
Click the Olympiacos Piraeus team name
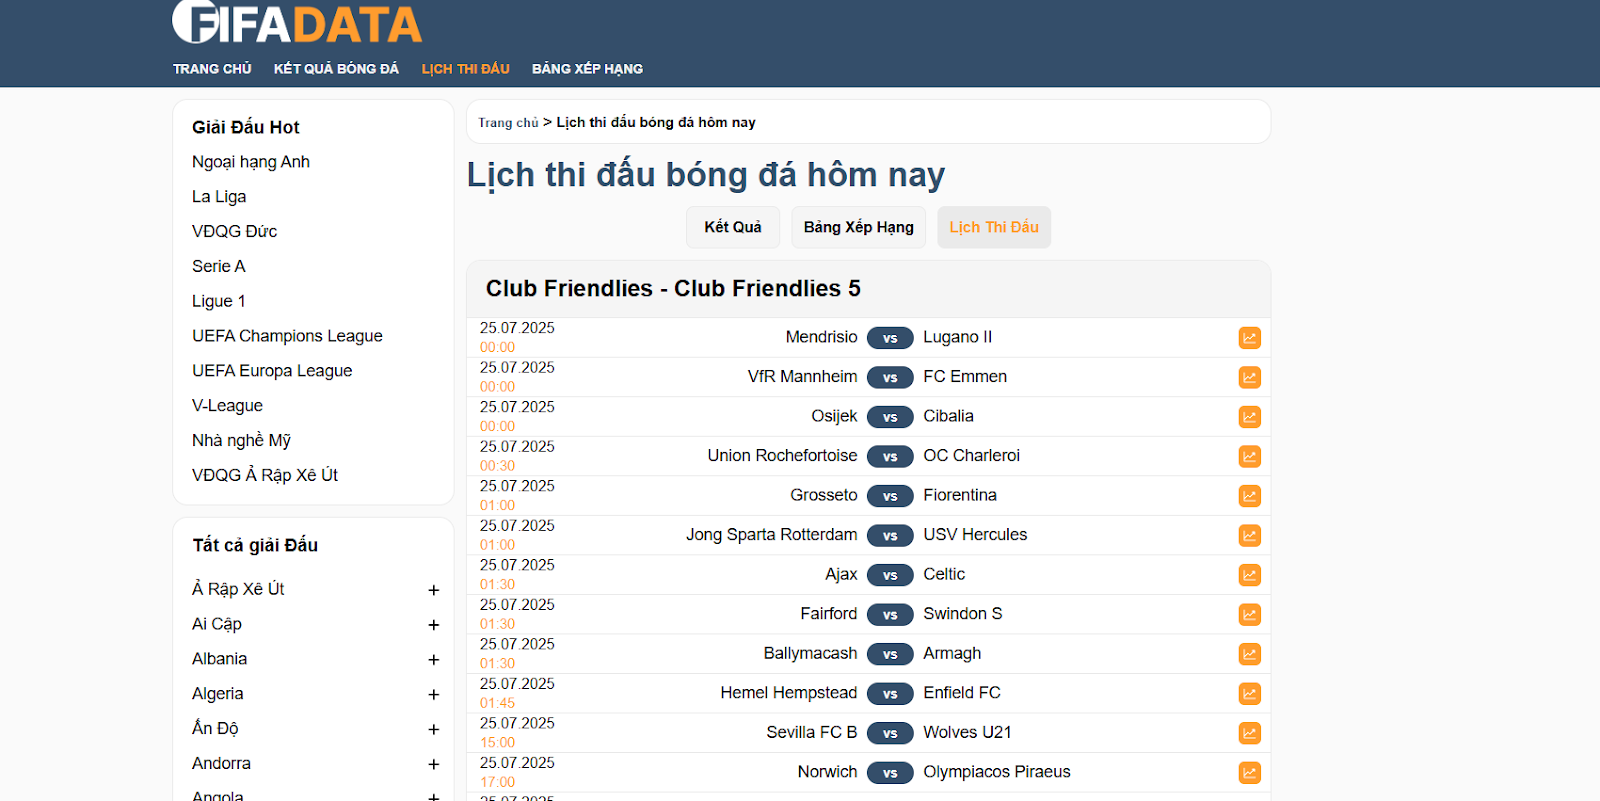click(996, 772)
